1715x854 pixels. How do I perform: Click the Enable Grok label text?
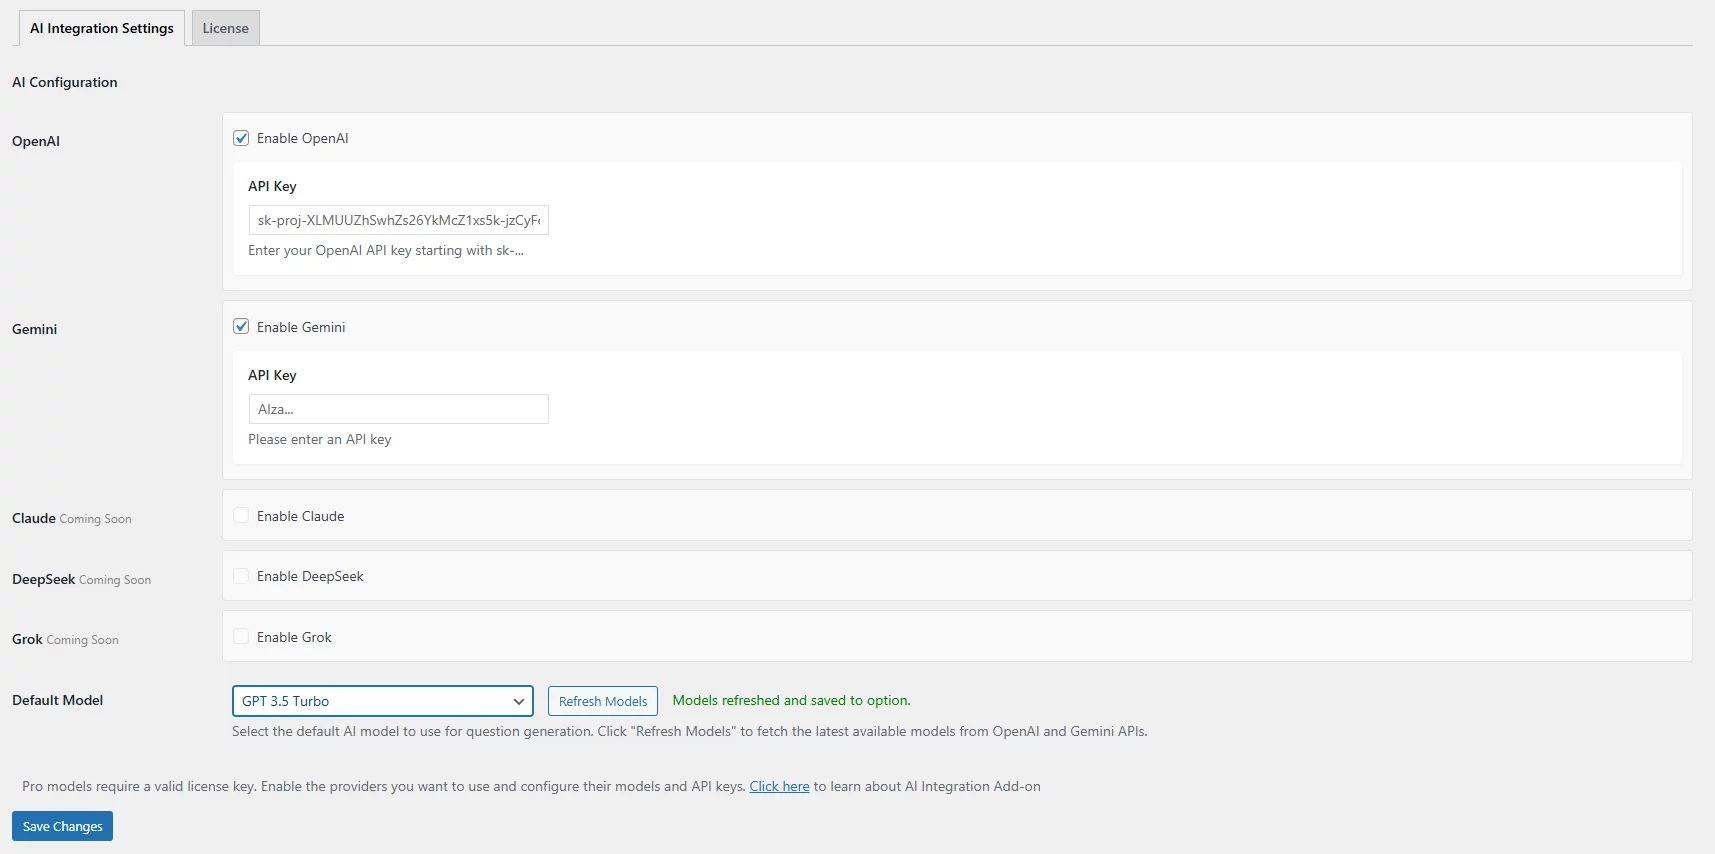point(294,637)
